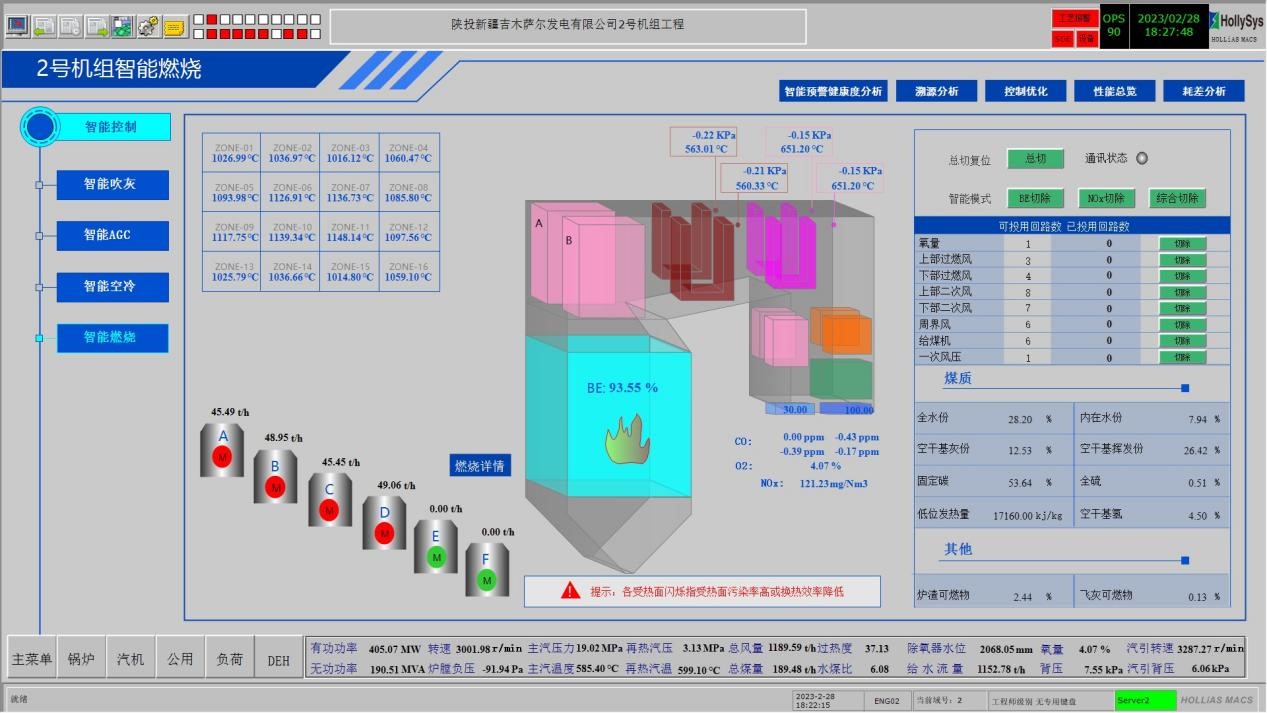
Task: Select coal mill E green motor icon
Action: click(x=435, y=555)
